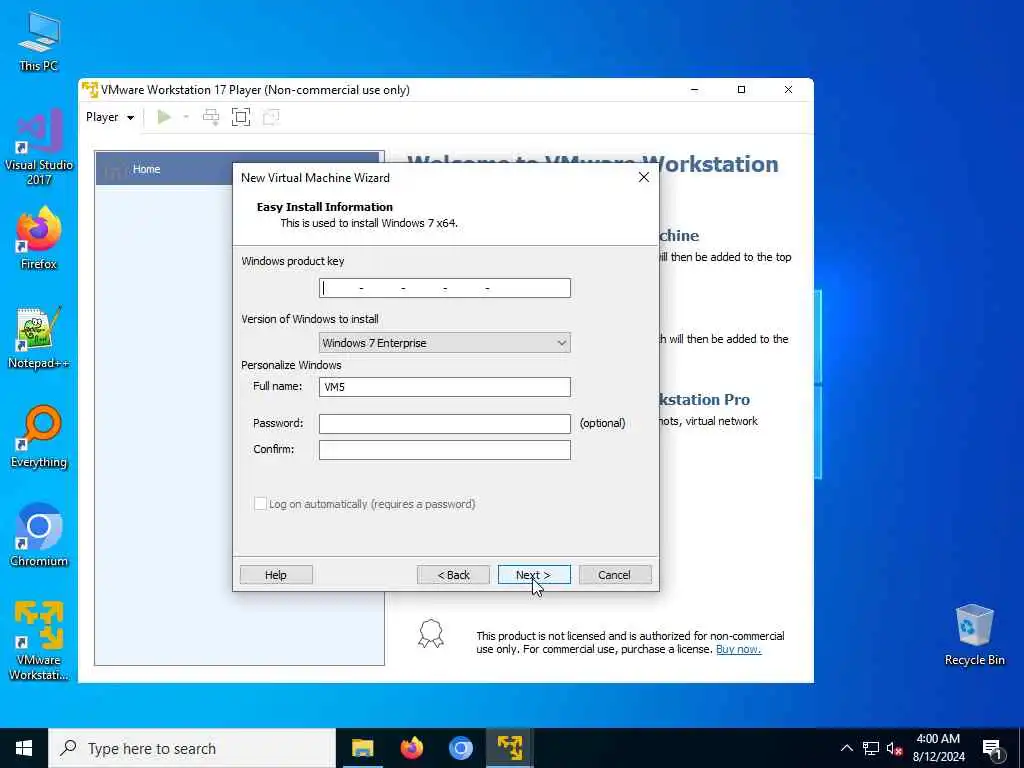Open VMware Workstation desktop shortcut
1024x768 pixels.
pyautogui.click(x=39, y=641)
